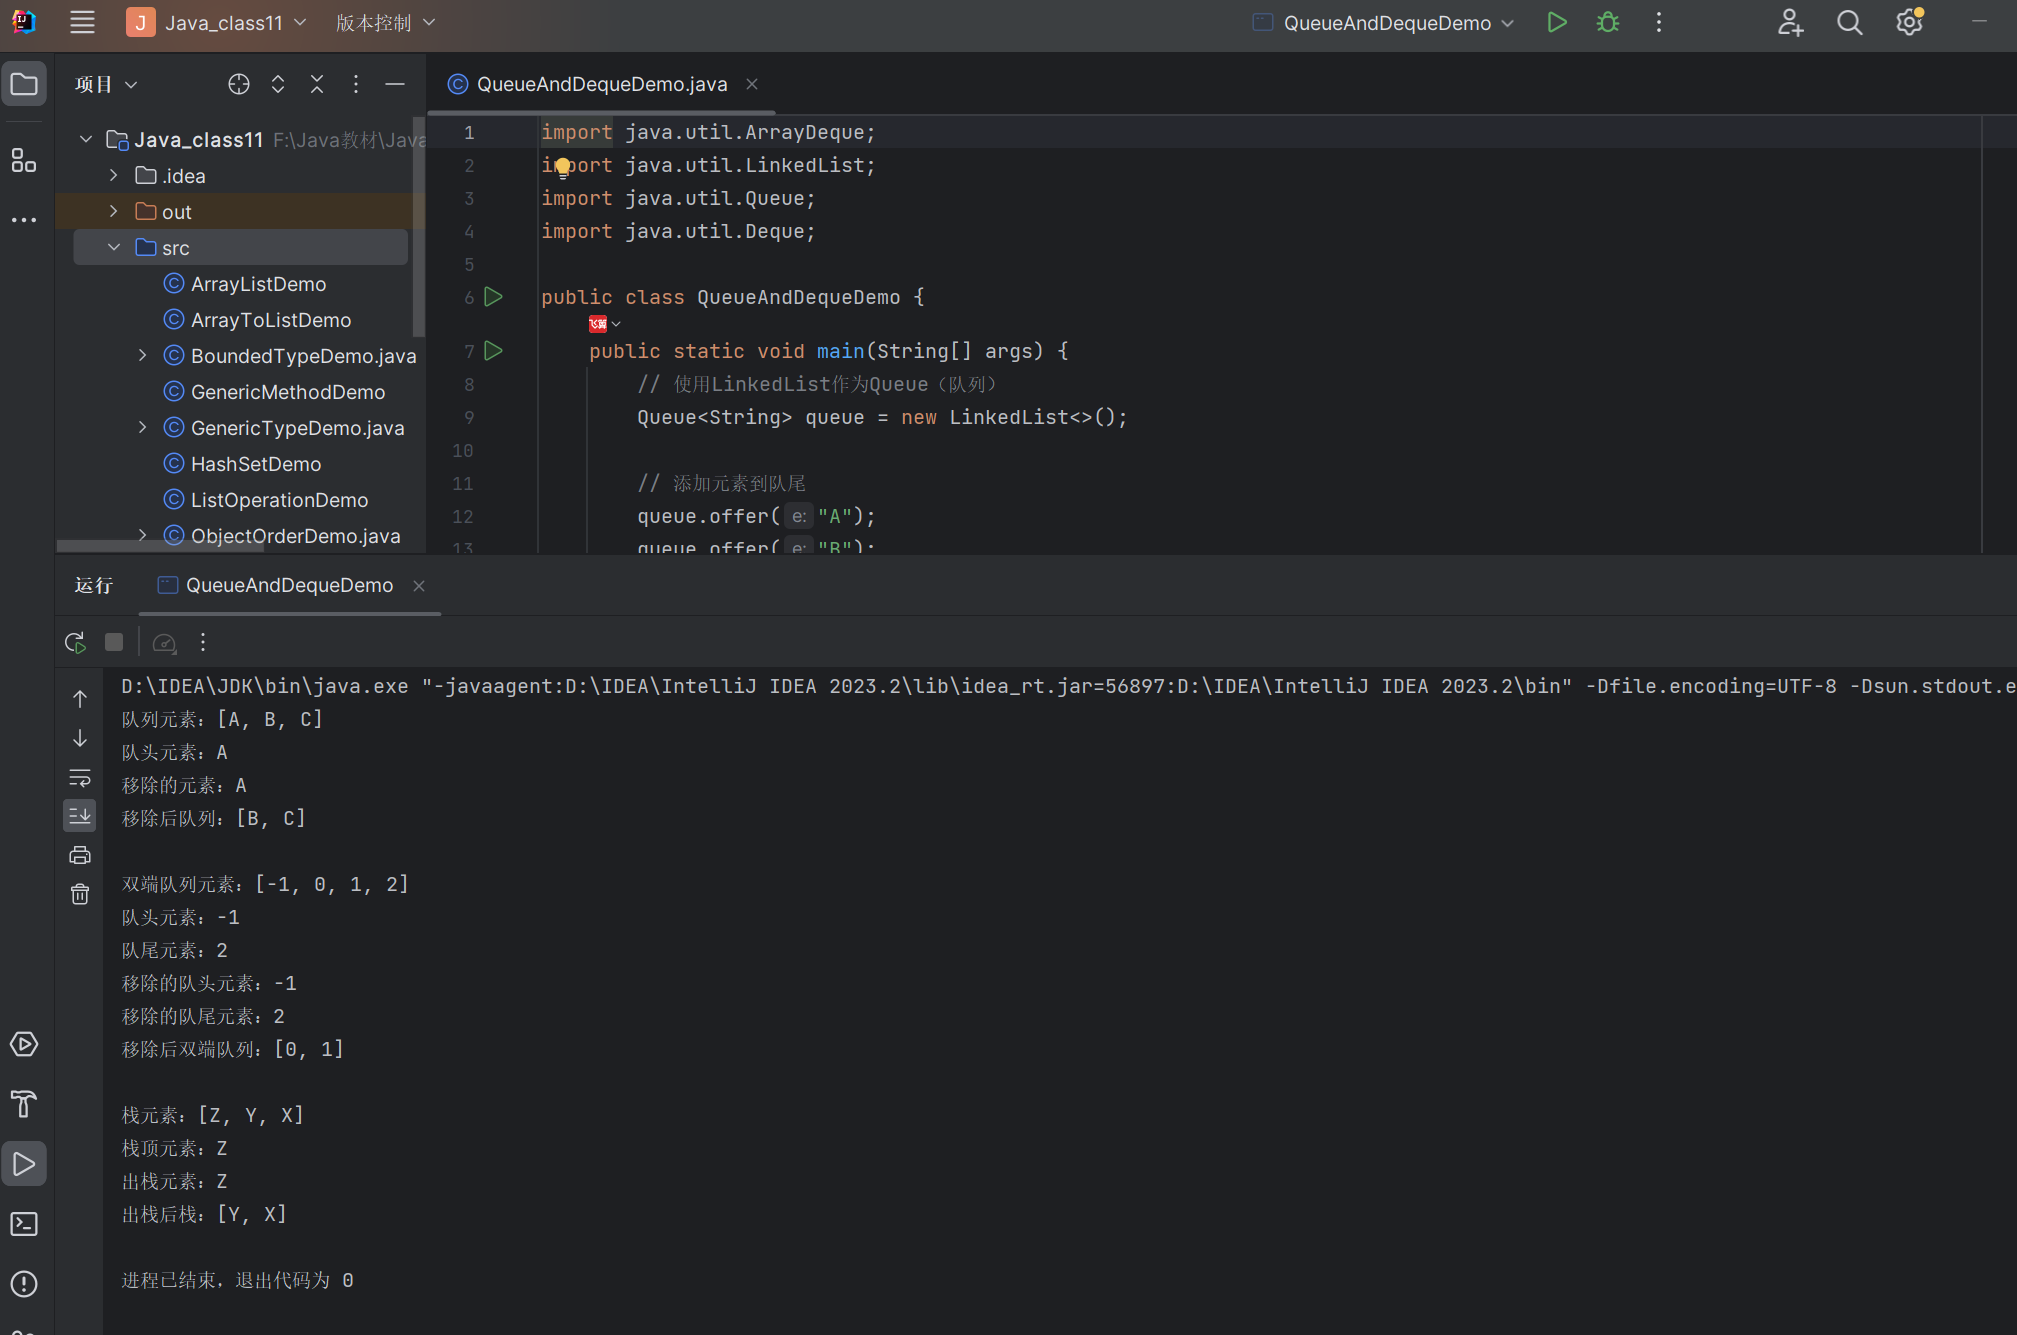The width and height of the screenshot is (2017, 1335).
Task: Click Select Opened File target icon
Action: click(x=238, y=84)
